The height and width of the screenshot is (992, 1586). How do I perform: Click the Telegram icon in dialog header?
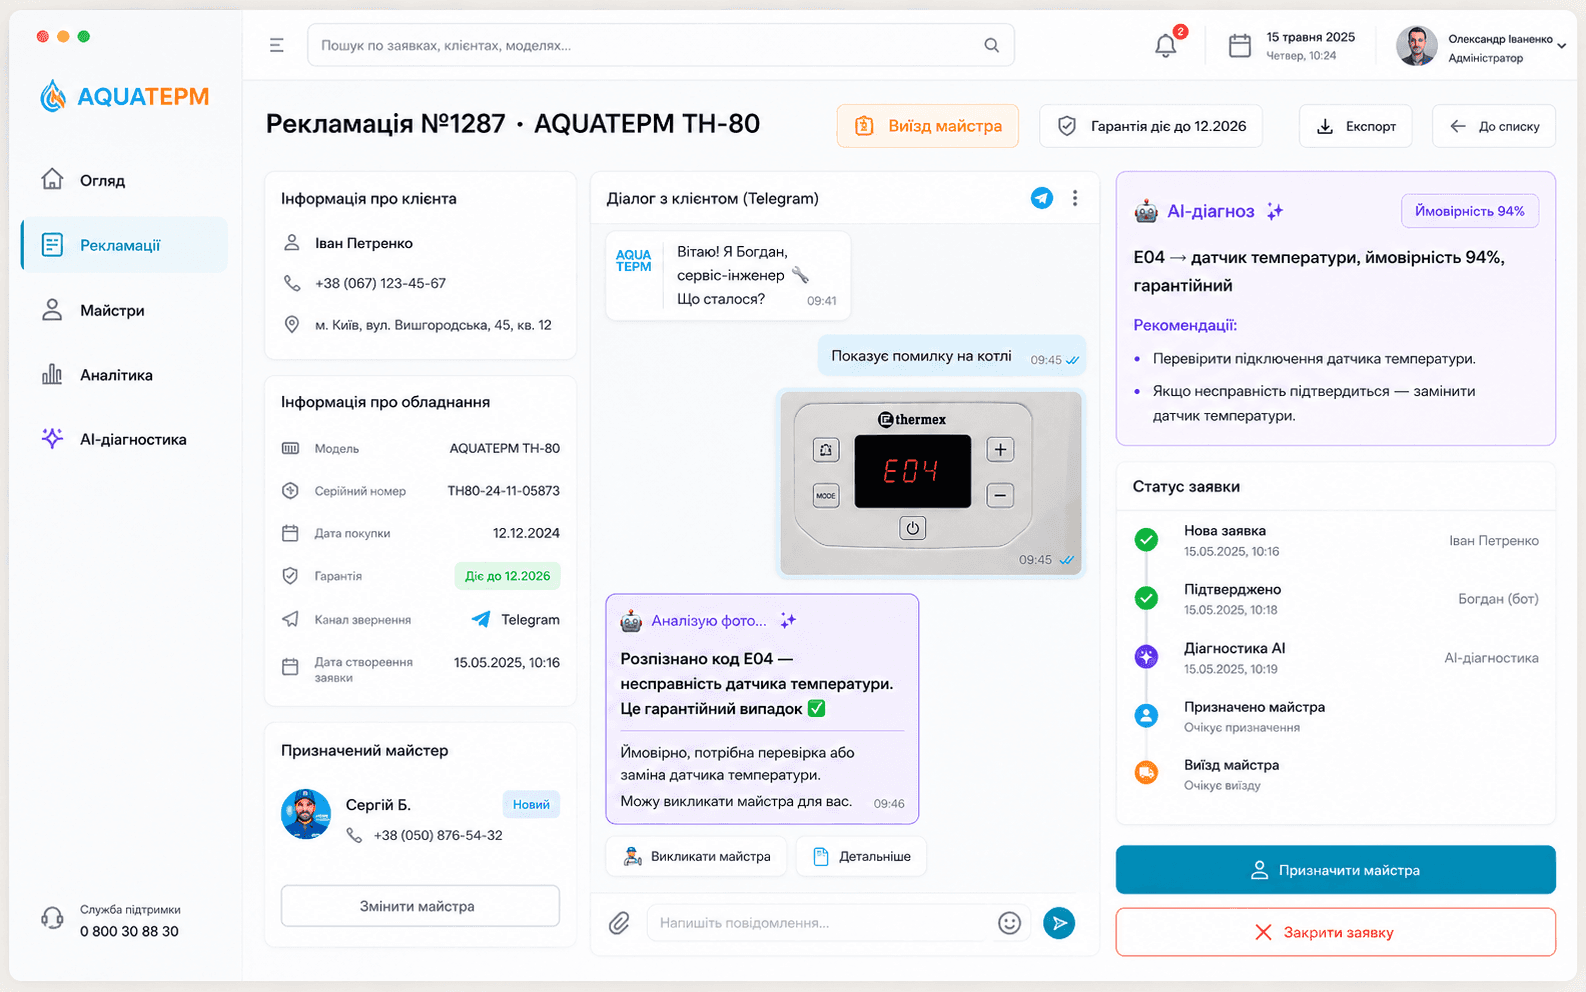[x=1042, y=198]
